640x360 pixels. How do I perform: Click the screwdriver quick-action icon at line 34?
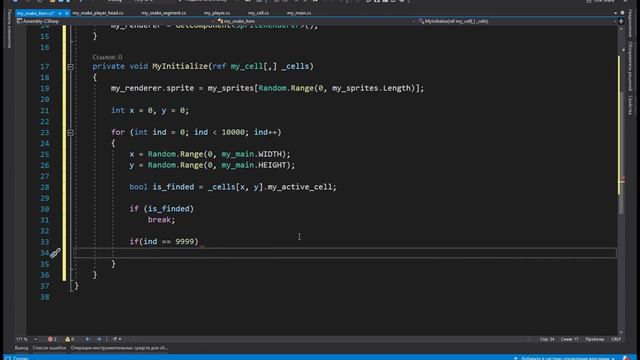[x=55, y=253]
